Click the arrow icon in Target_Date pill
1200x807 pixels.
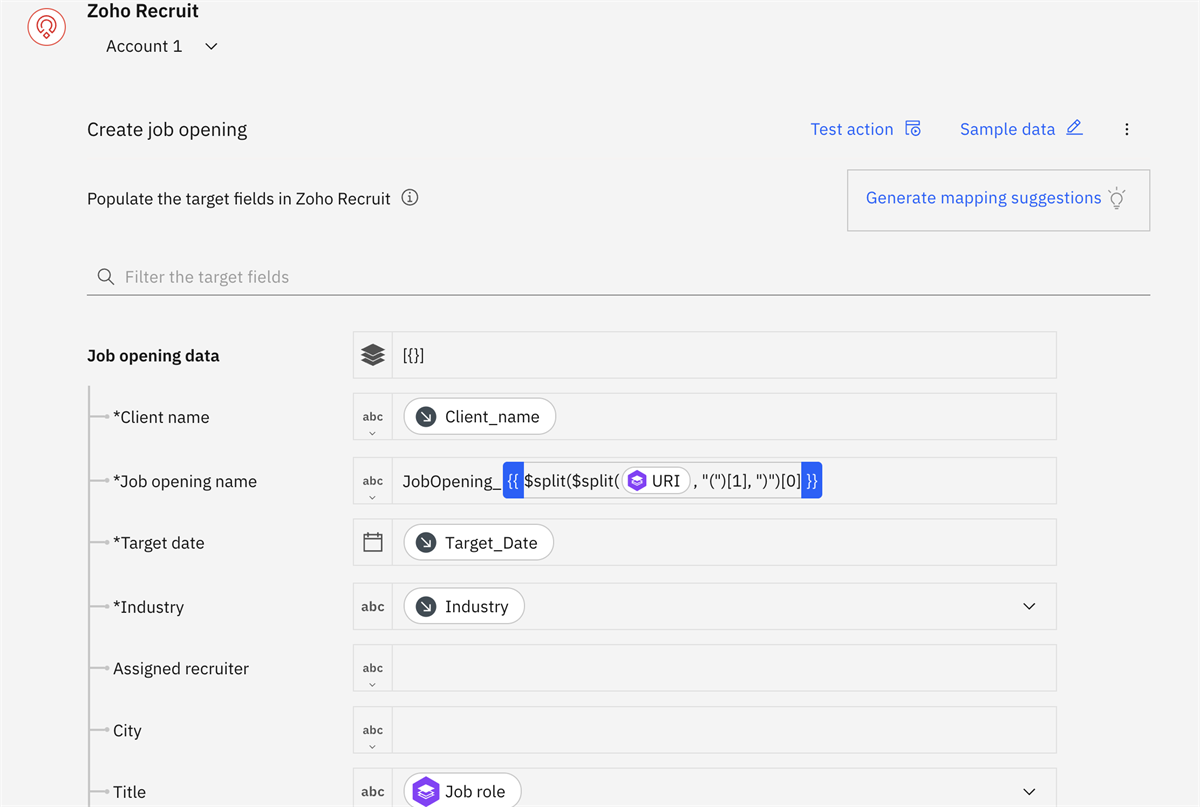point(426,543)
